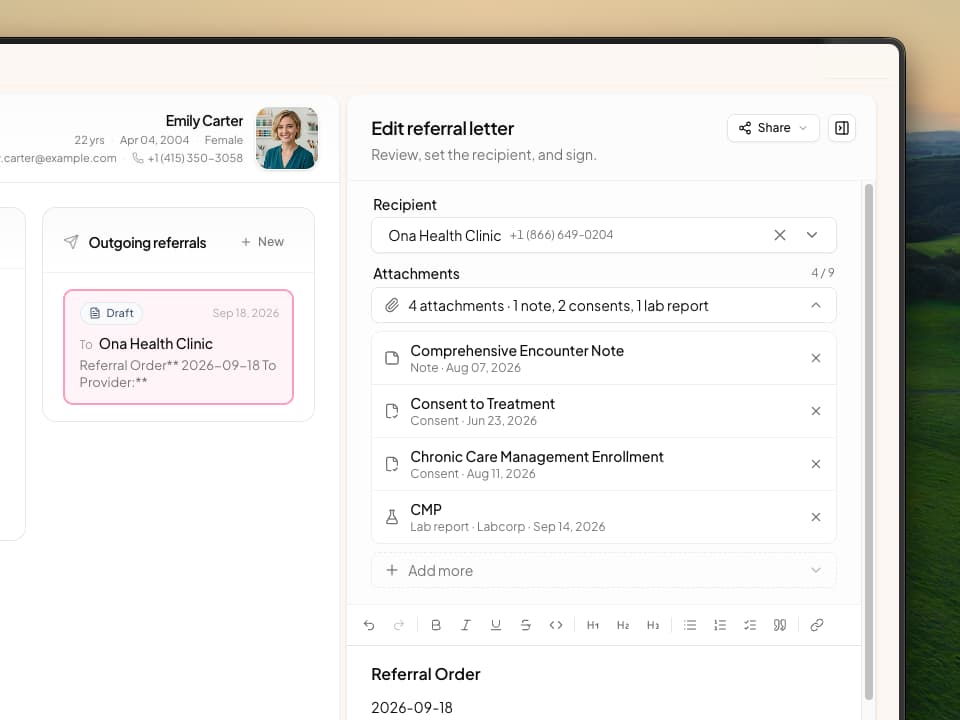The height and width of the screenshot is (720, 960).
Task: Open the Share dropdown
Action: (773, 128)
